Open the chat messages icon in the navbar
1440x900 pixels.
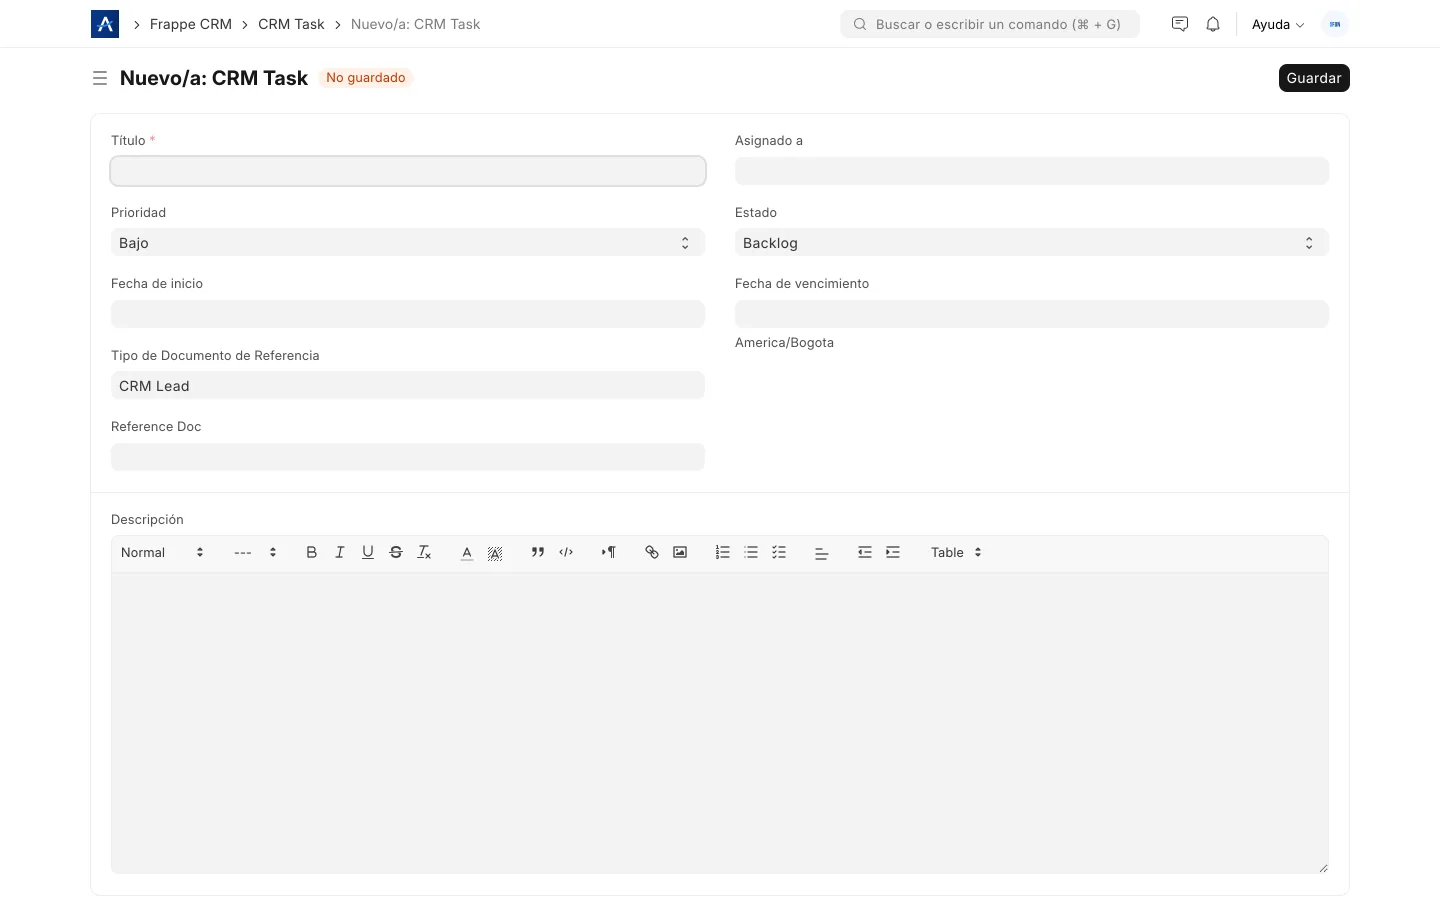pyautogui.click(x=1180, y=24)
